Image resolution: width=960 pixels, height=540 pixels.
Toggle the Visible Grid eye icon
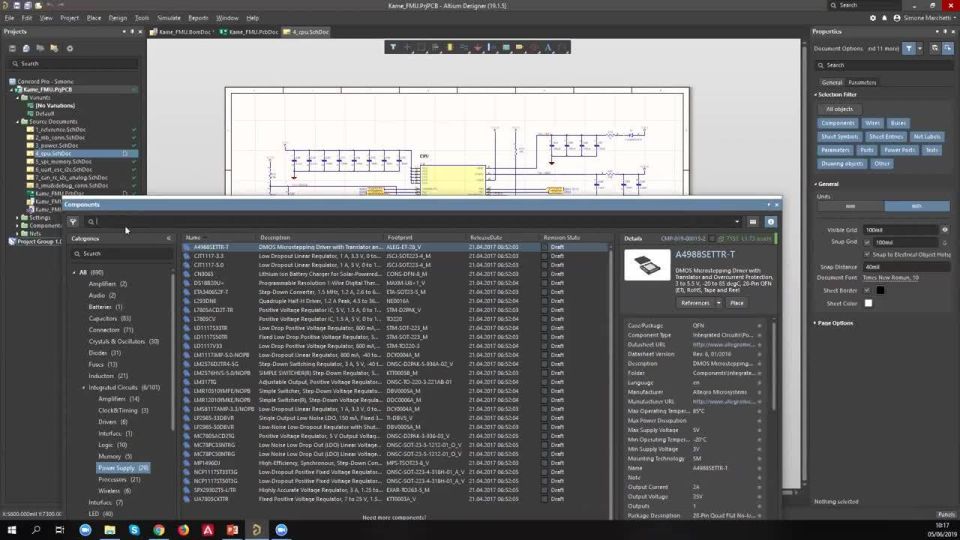pyautogui.click(x=945, y=230)
